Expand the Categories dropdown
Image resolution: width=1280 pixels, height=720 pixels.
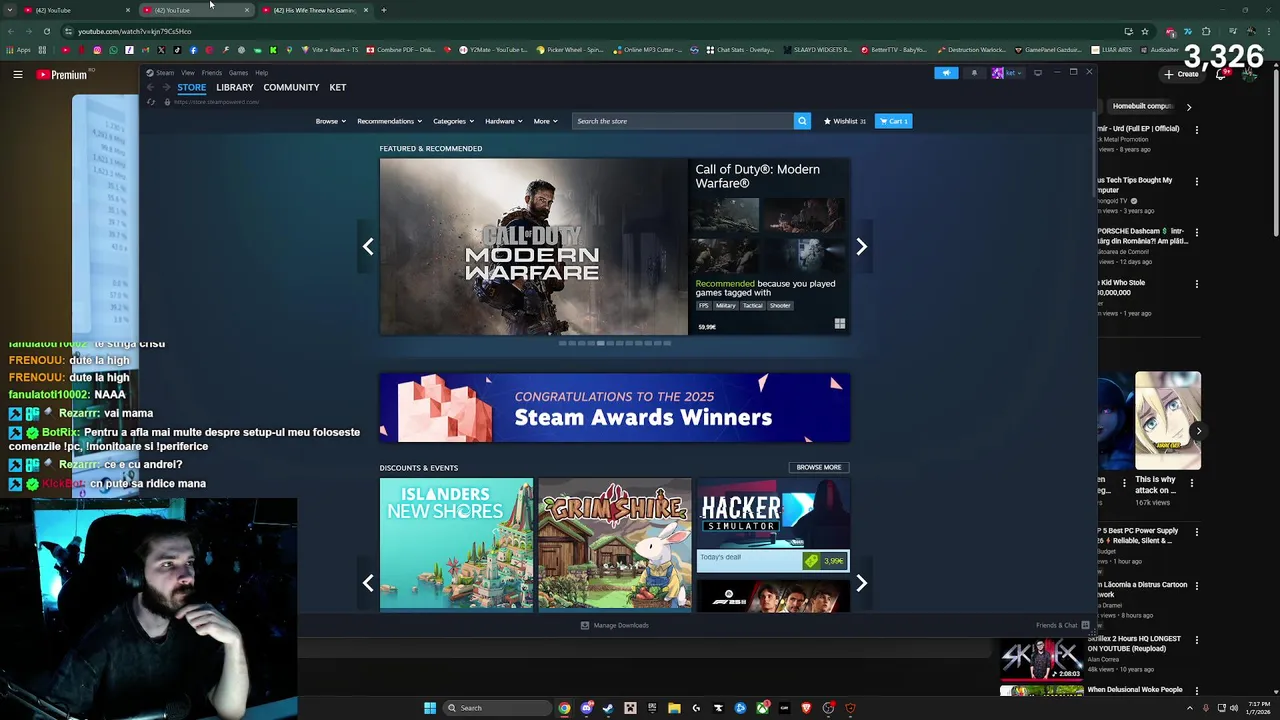click(x=453, y=121)
